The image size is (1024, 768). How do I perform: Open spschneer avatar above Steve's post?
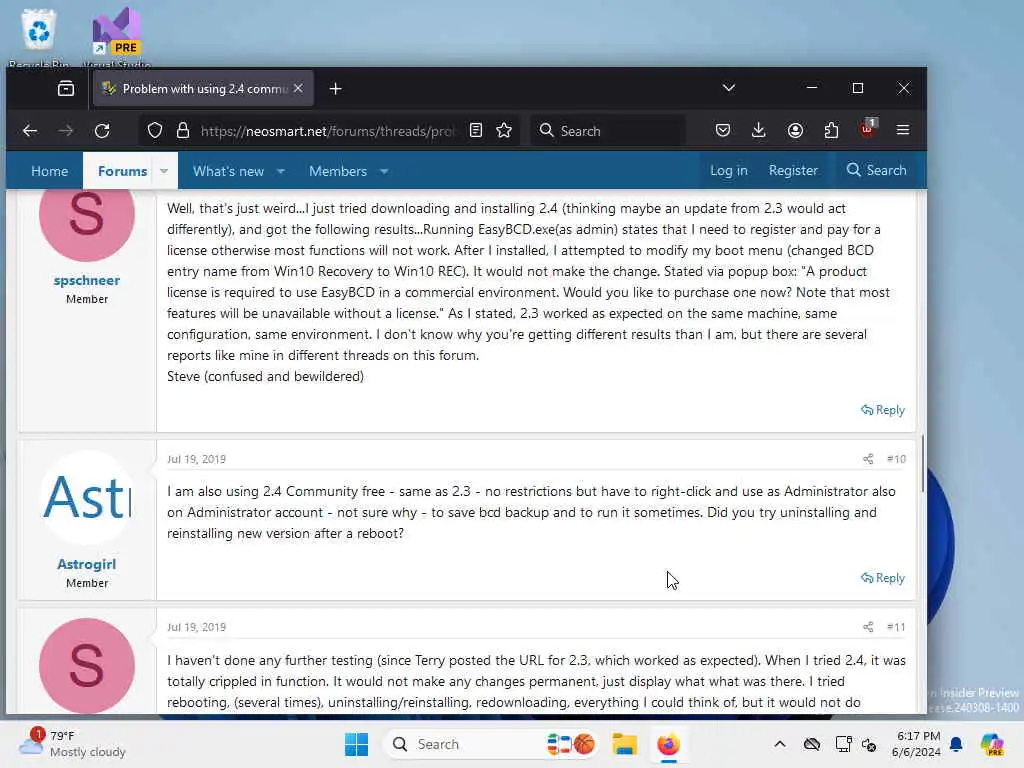point(87,223)
